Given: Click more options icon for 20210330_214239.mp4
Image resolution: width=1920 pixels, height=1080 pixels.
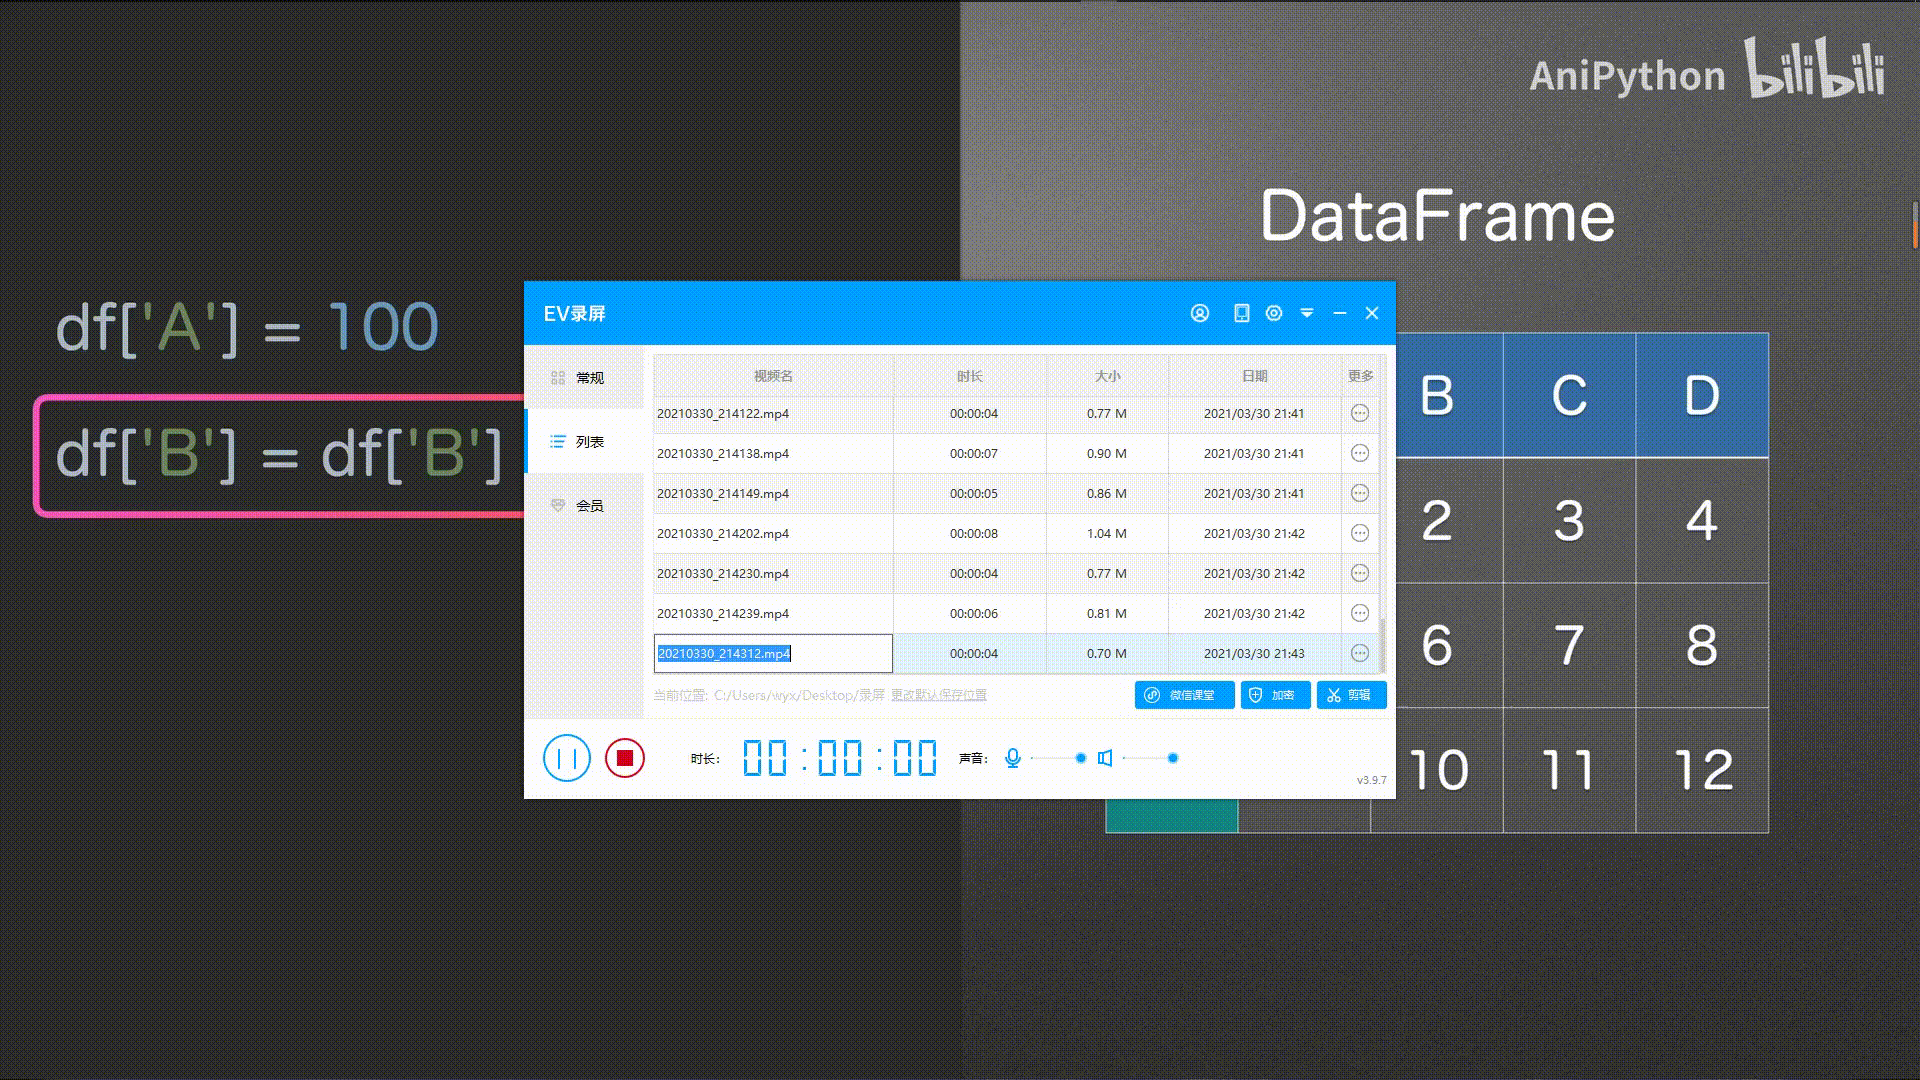Looking at the screenshot, I should [1360, 613].
